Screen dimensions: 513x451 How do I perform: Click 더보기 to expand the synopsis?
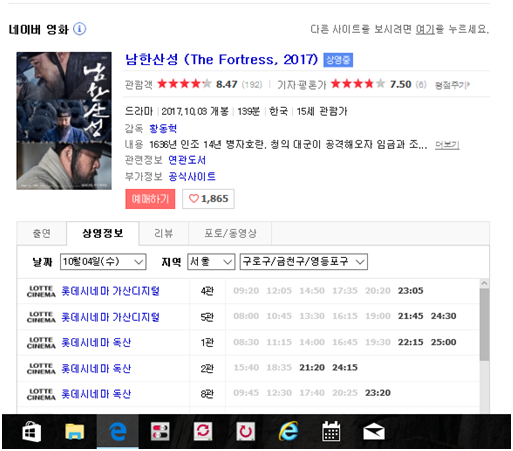447,145
